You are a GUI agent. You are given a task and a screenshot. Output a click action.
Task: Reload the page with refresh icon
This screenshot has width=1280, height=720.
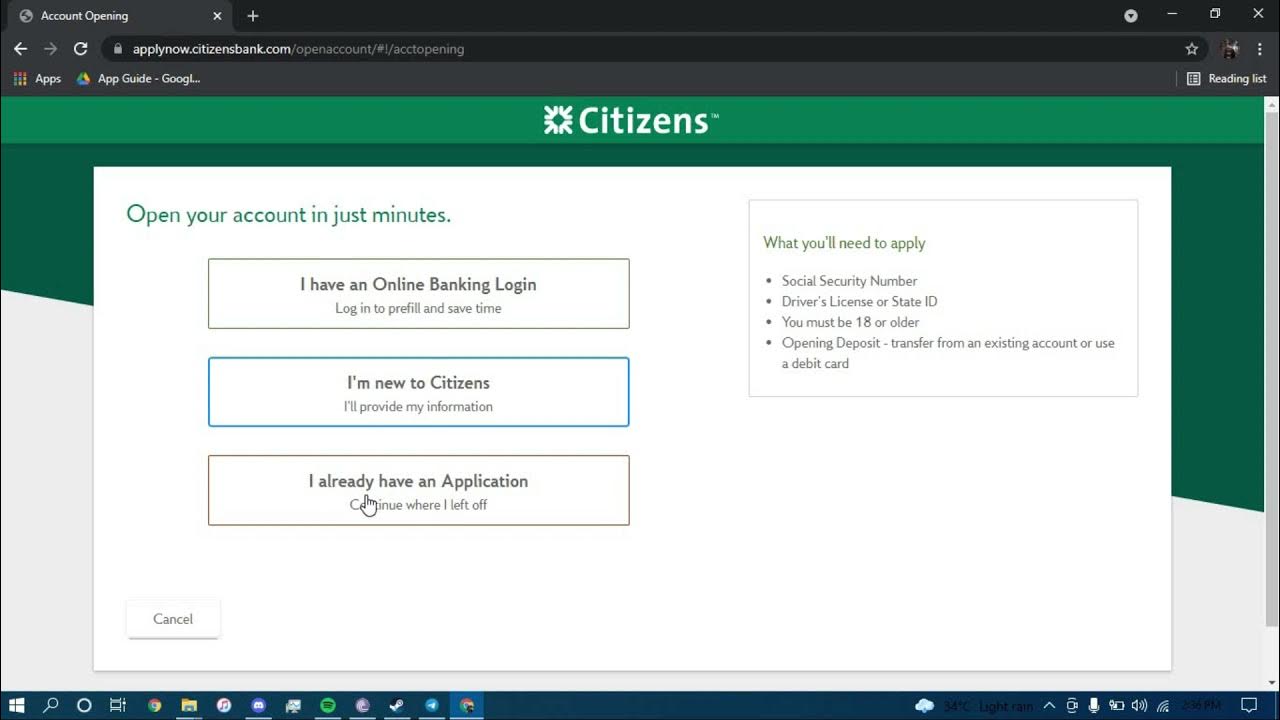[x=81, y=48]
